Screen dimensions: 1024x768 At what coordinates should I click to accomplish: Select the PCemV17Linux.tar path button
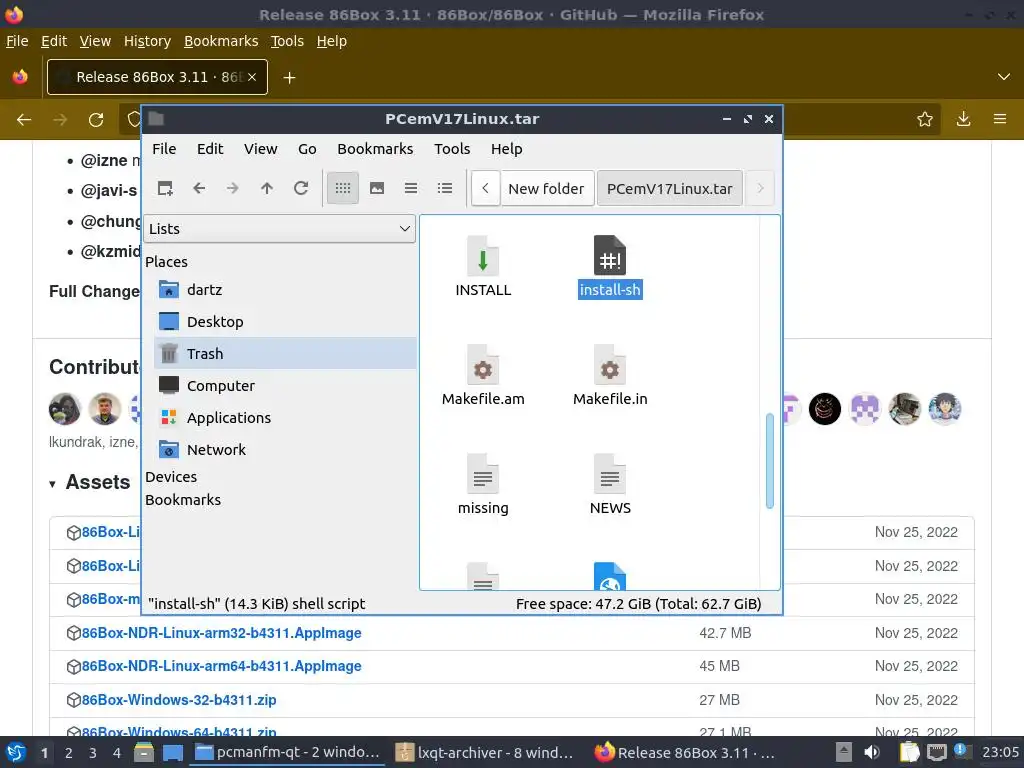669,189
